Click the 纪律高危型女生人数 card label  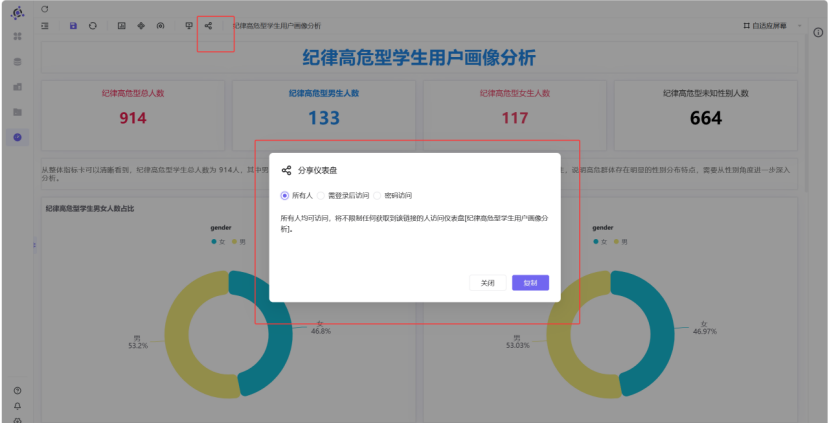515,93
